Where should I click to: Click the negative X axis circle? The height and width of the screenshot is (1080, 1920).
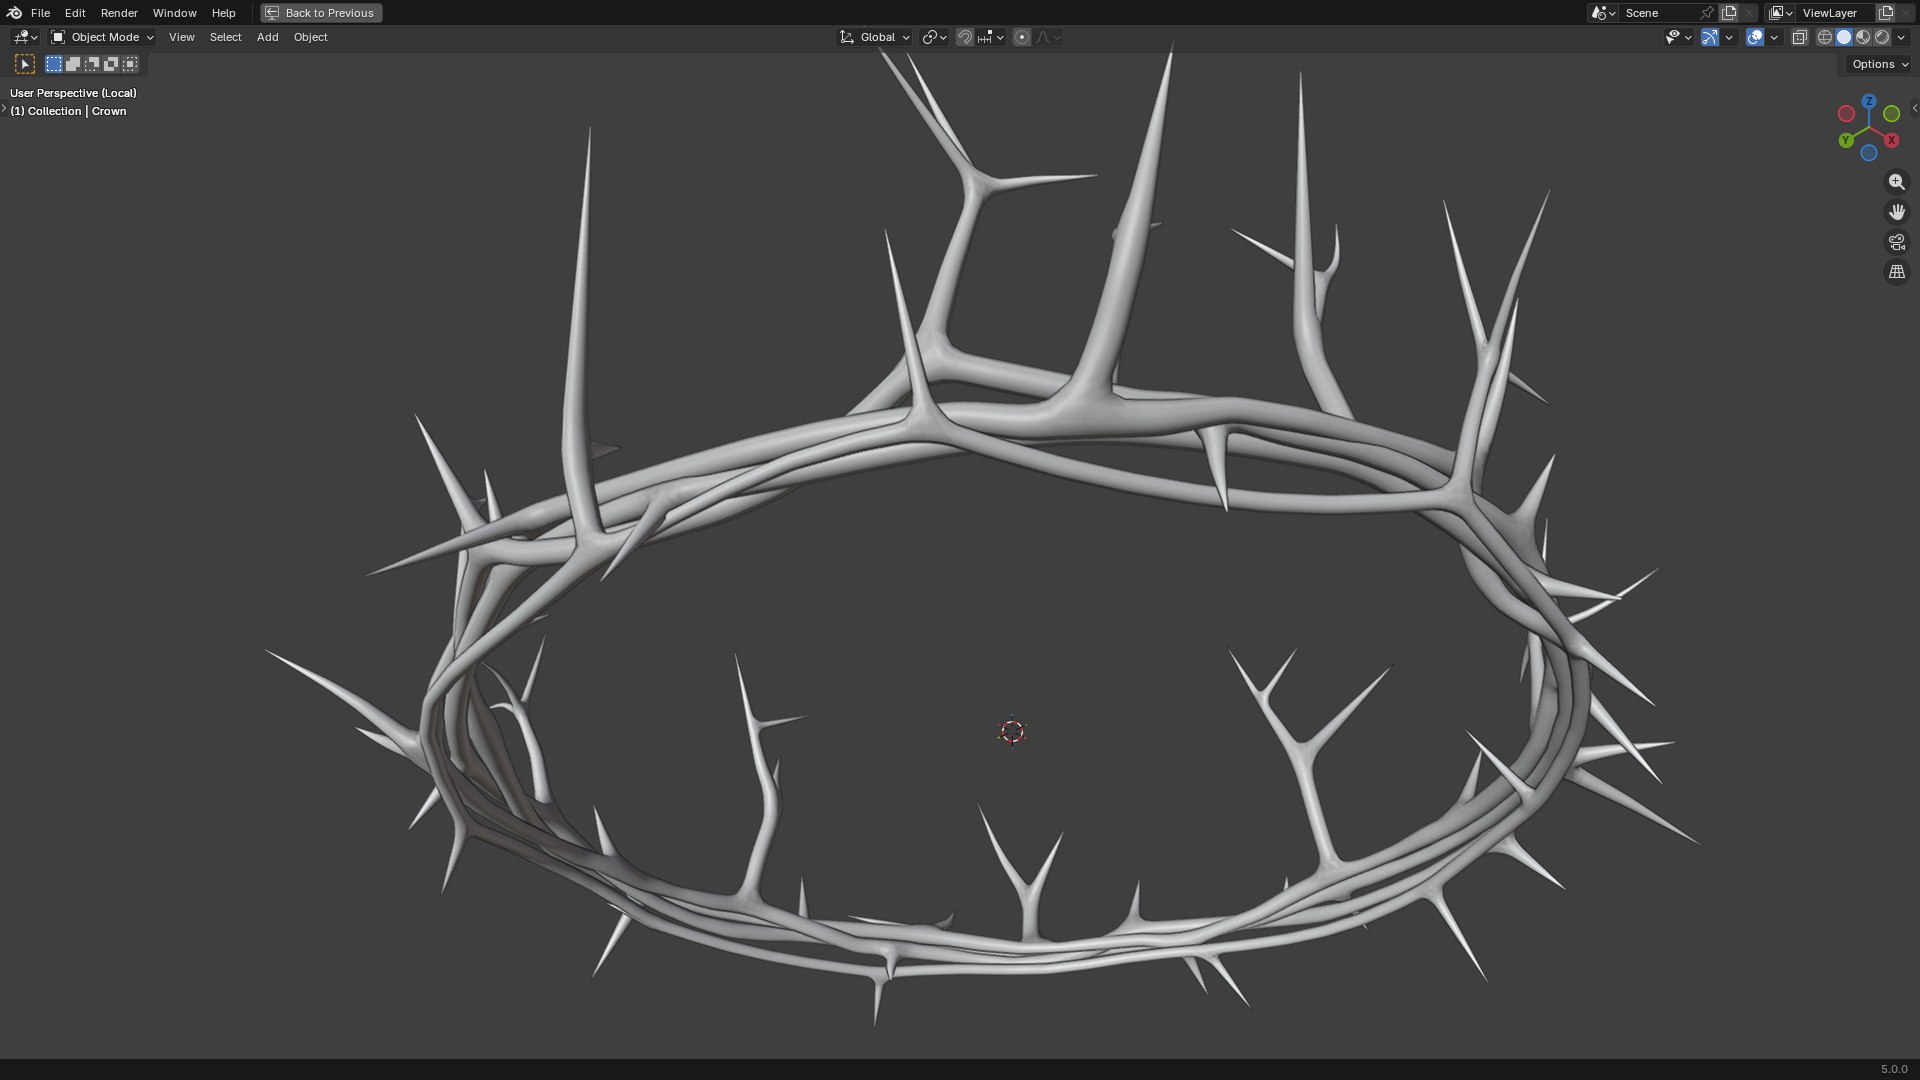(x=1846, y=114)
